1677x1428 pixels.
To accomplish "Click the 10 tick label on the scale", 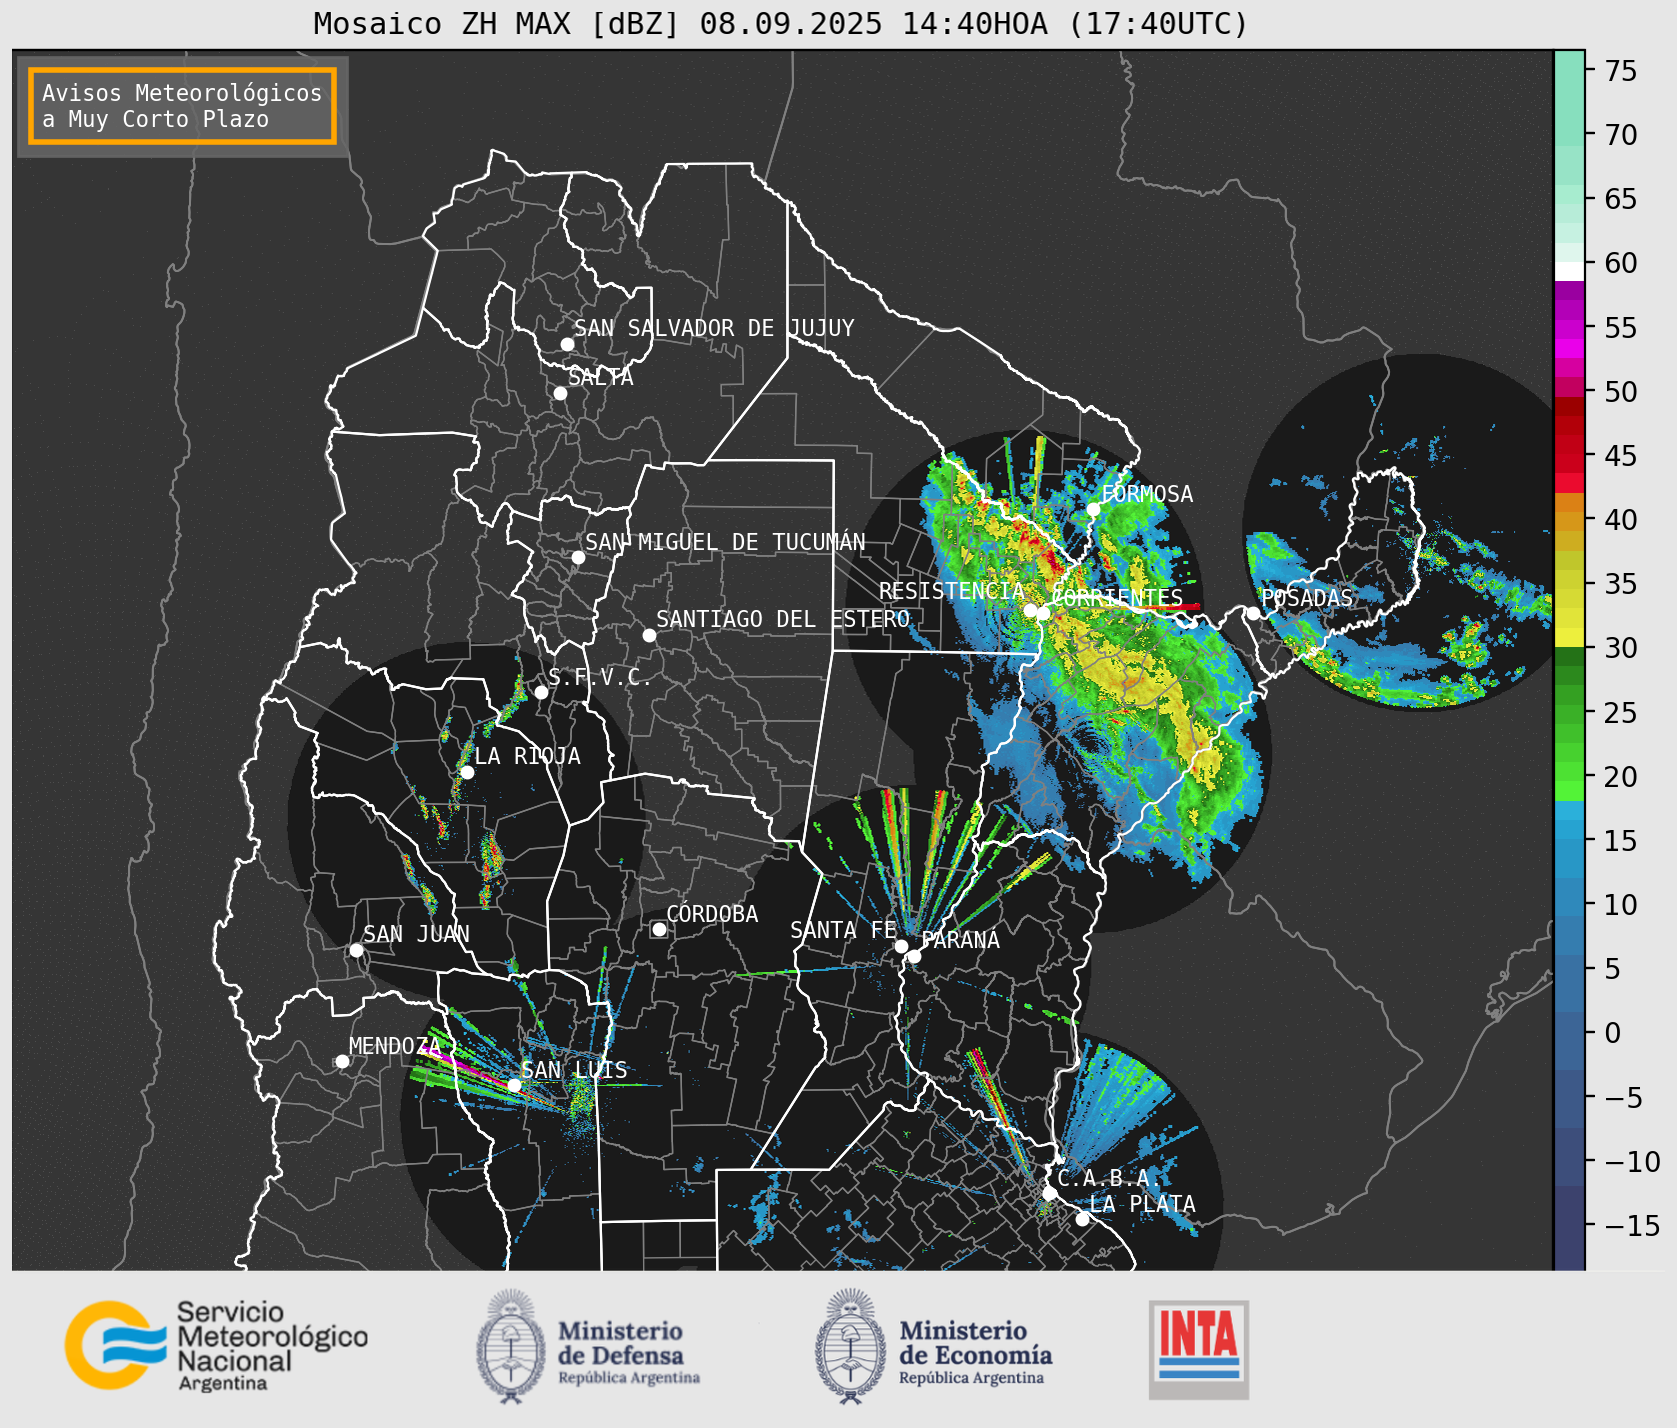I will [1621, 905].
